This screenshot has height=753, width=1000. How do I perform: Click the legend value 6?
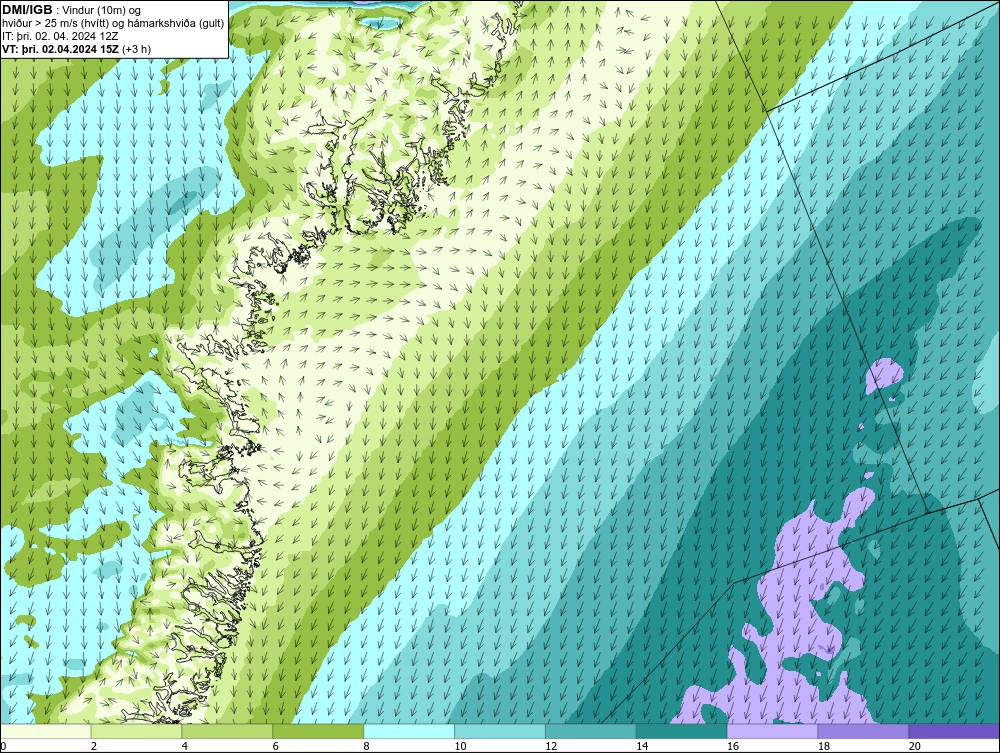(276, 746)
